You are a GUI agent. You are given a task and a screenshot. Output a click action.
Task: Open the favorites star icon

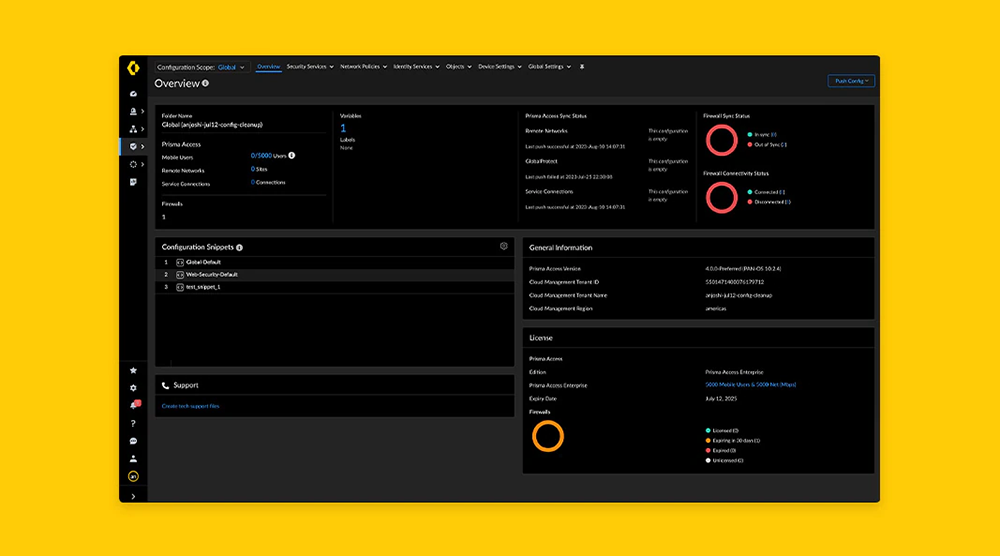(133, 370)
